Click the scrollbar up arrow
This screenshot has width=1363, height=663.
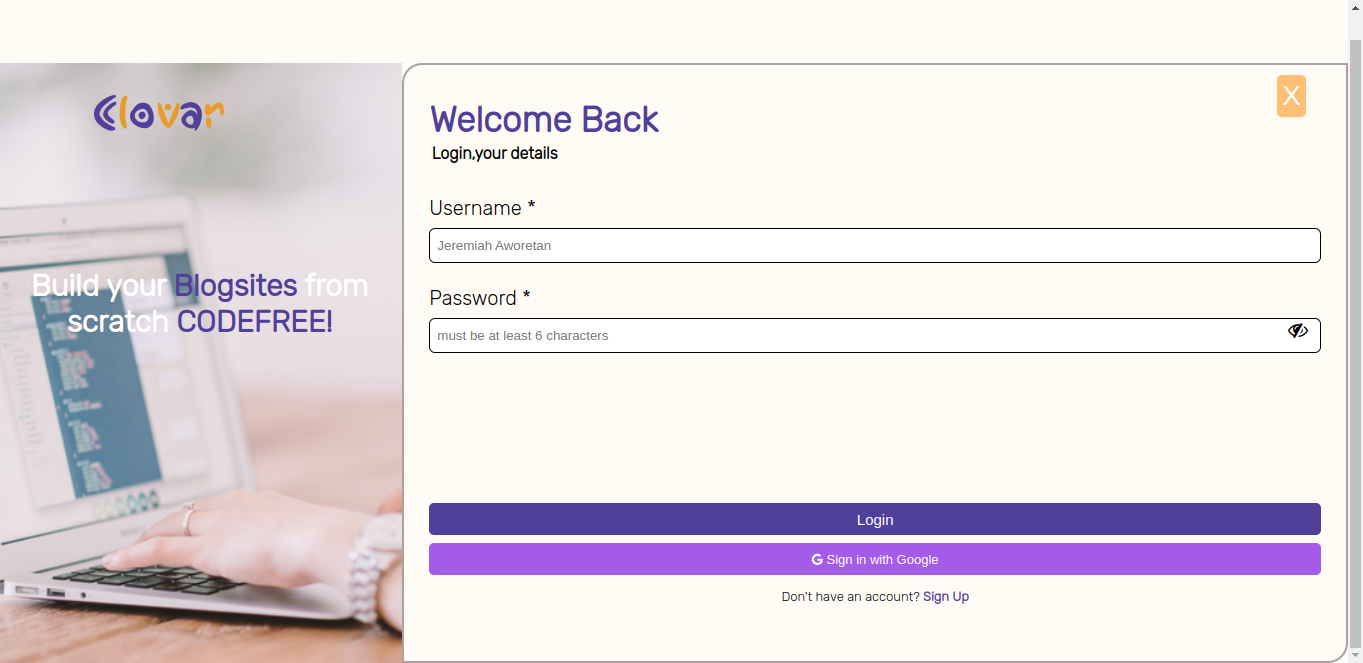[1356, 7]
